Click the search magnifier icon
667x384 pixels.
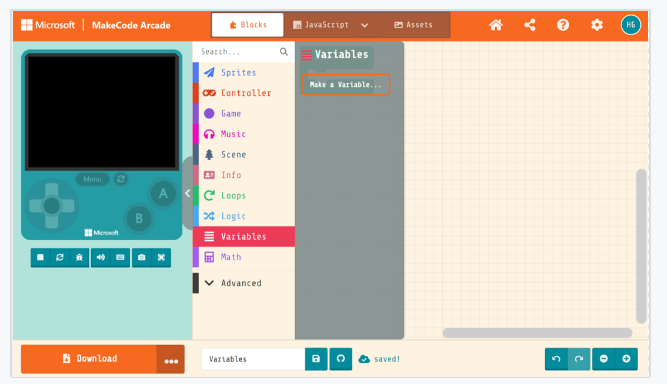[284, 52]
